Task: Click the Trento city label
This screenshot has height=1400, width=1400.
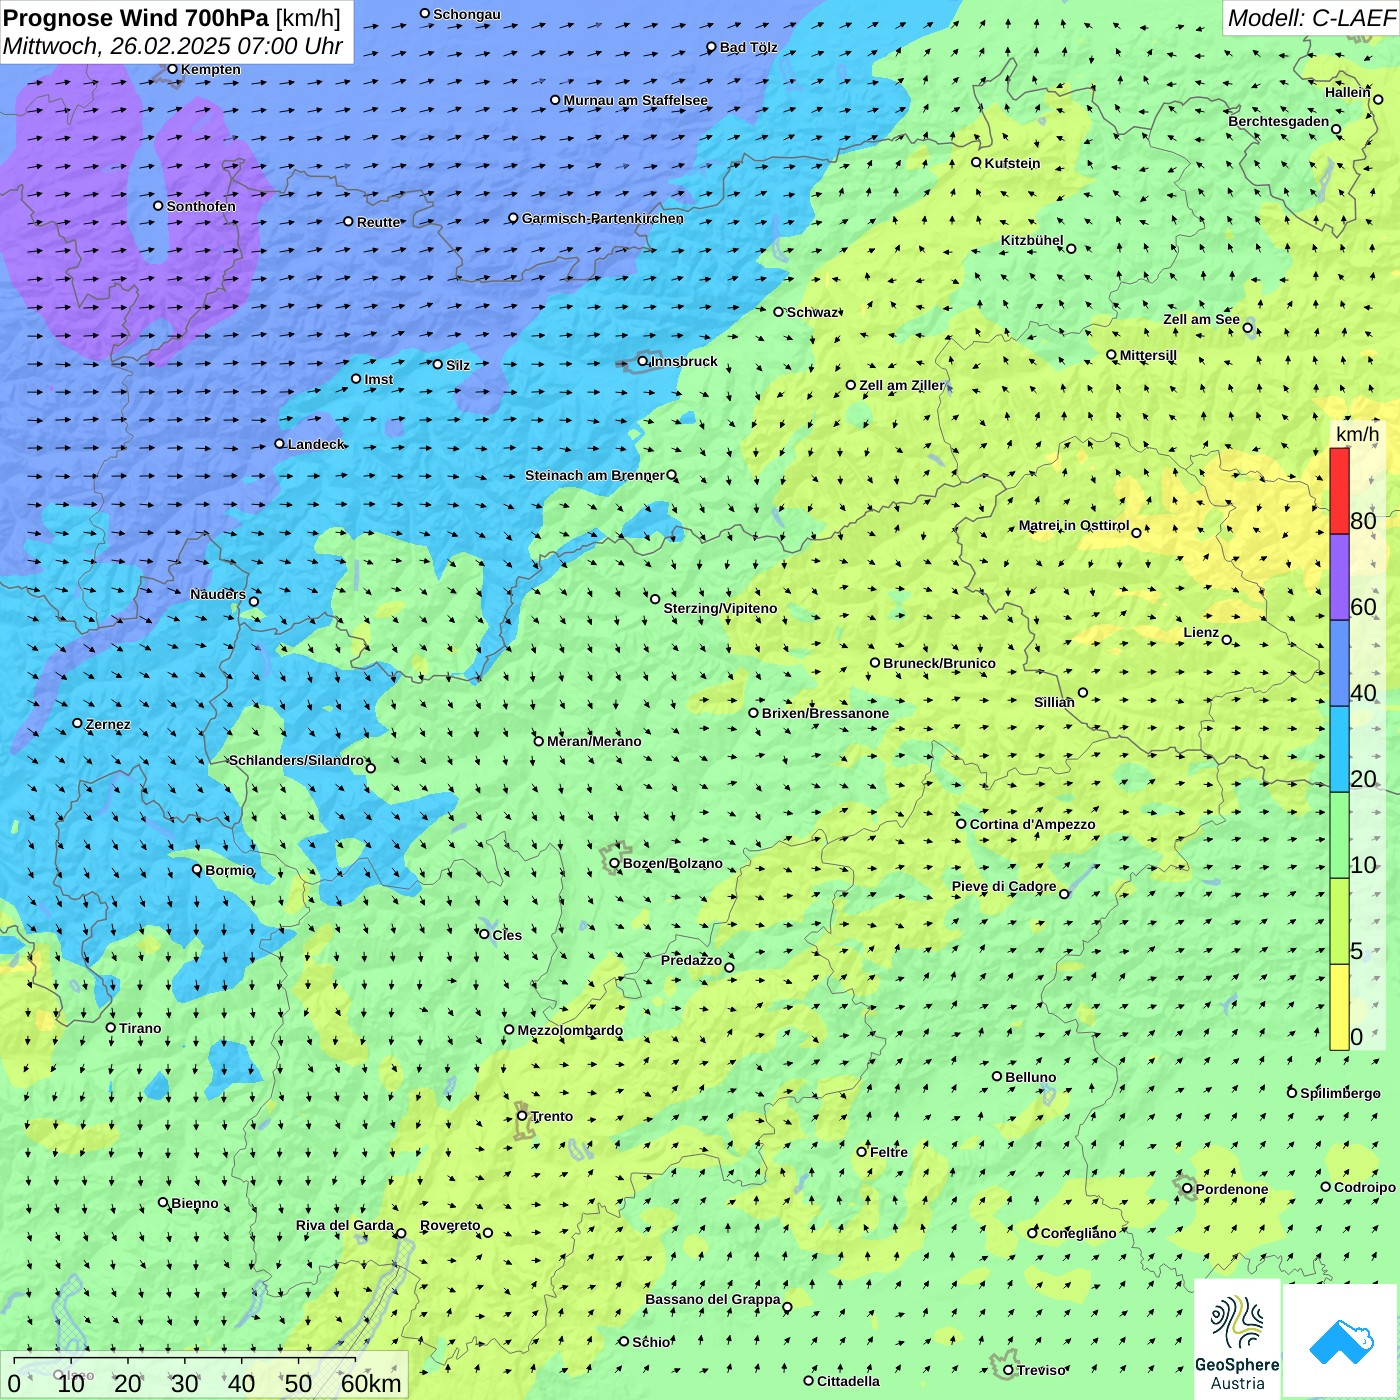Action: click(552, 1116)
